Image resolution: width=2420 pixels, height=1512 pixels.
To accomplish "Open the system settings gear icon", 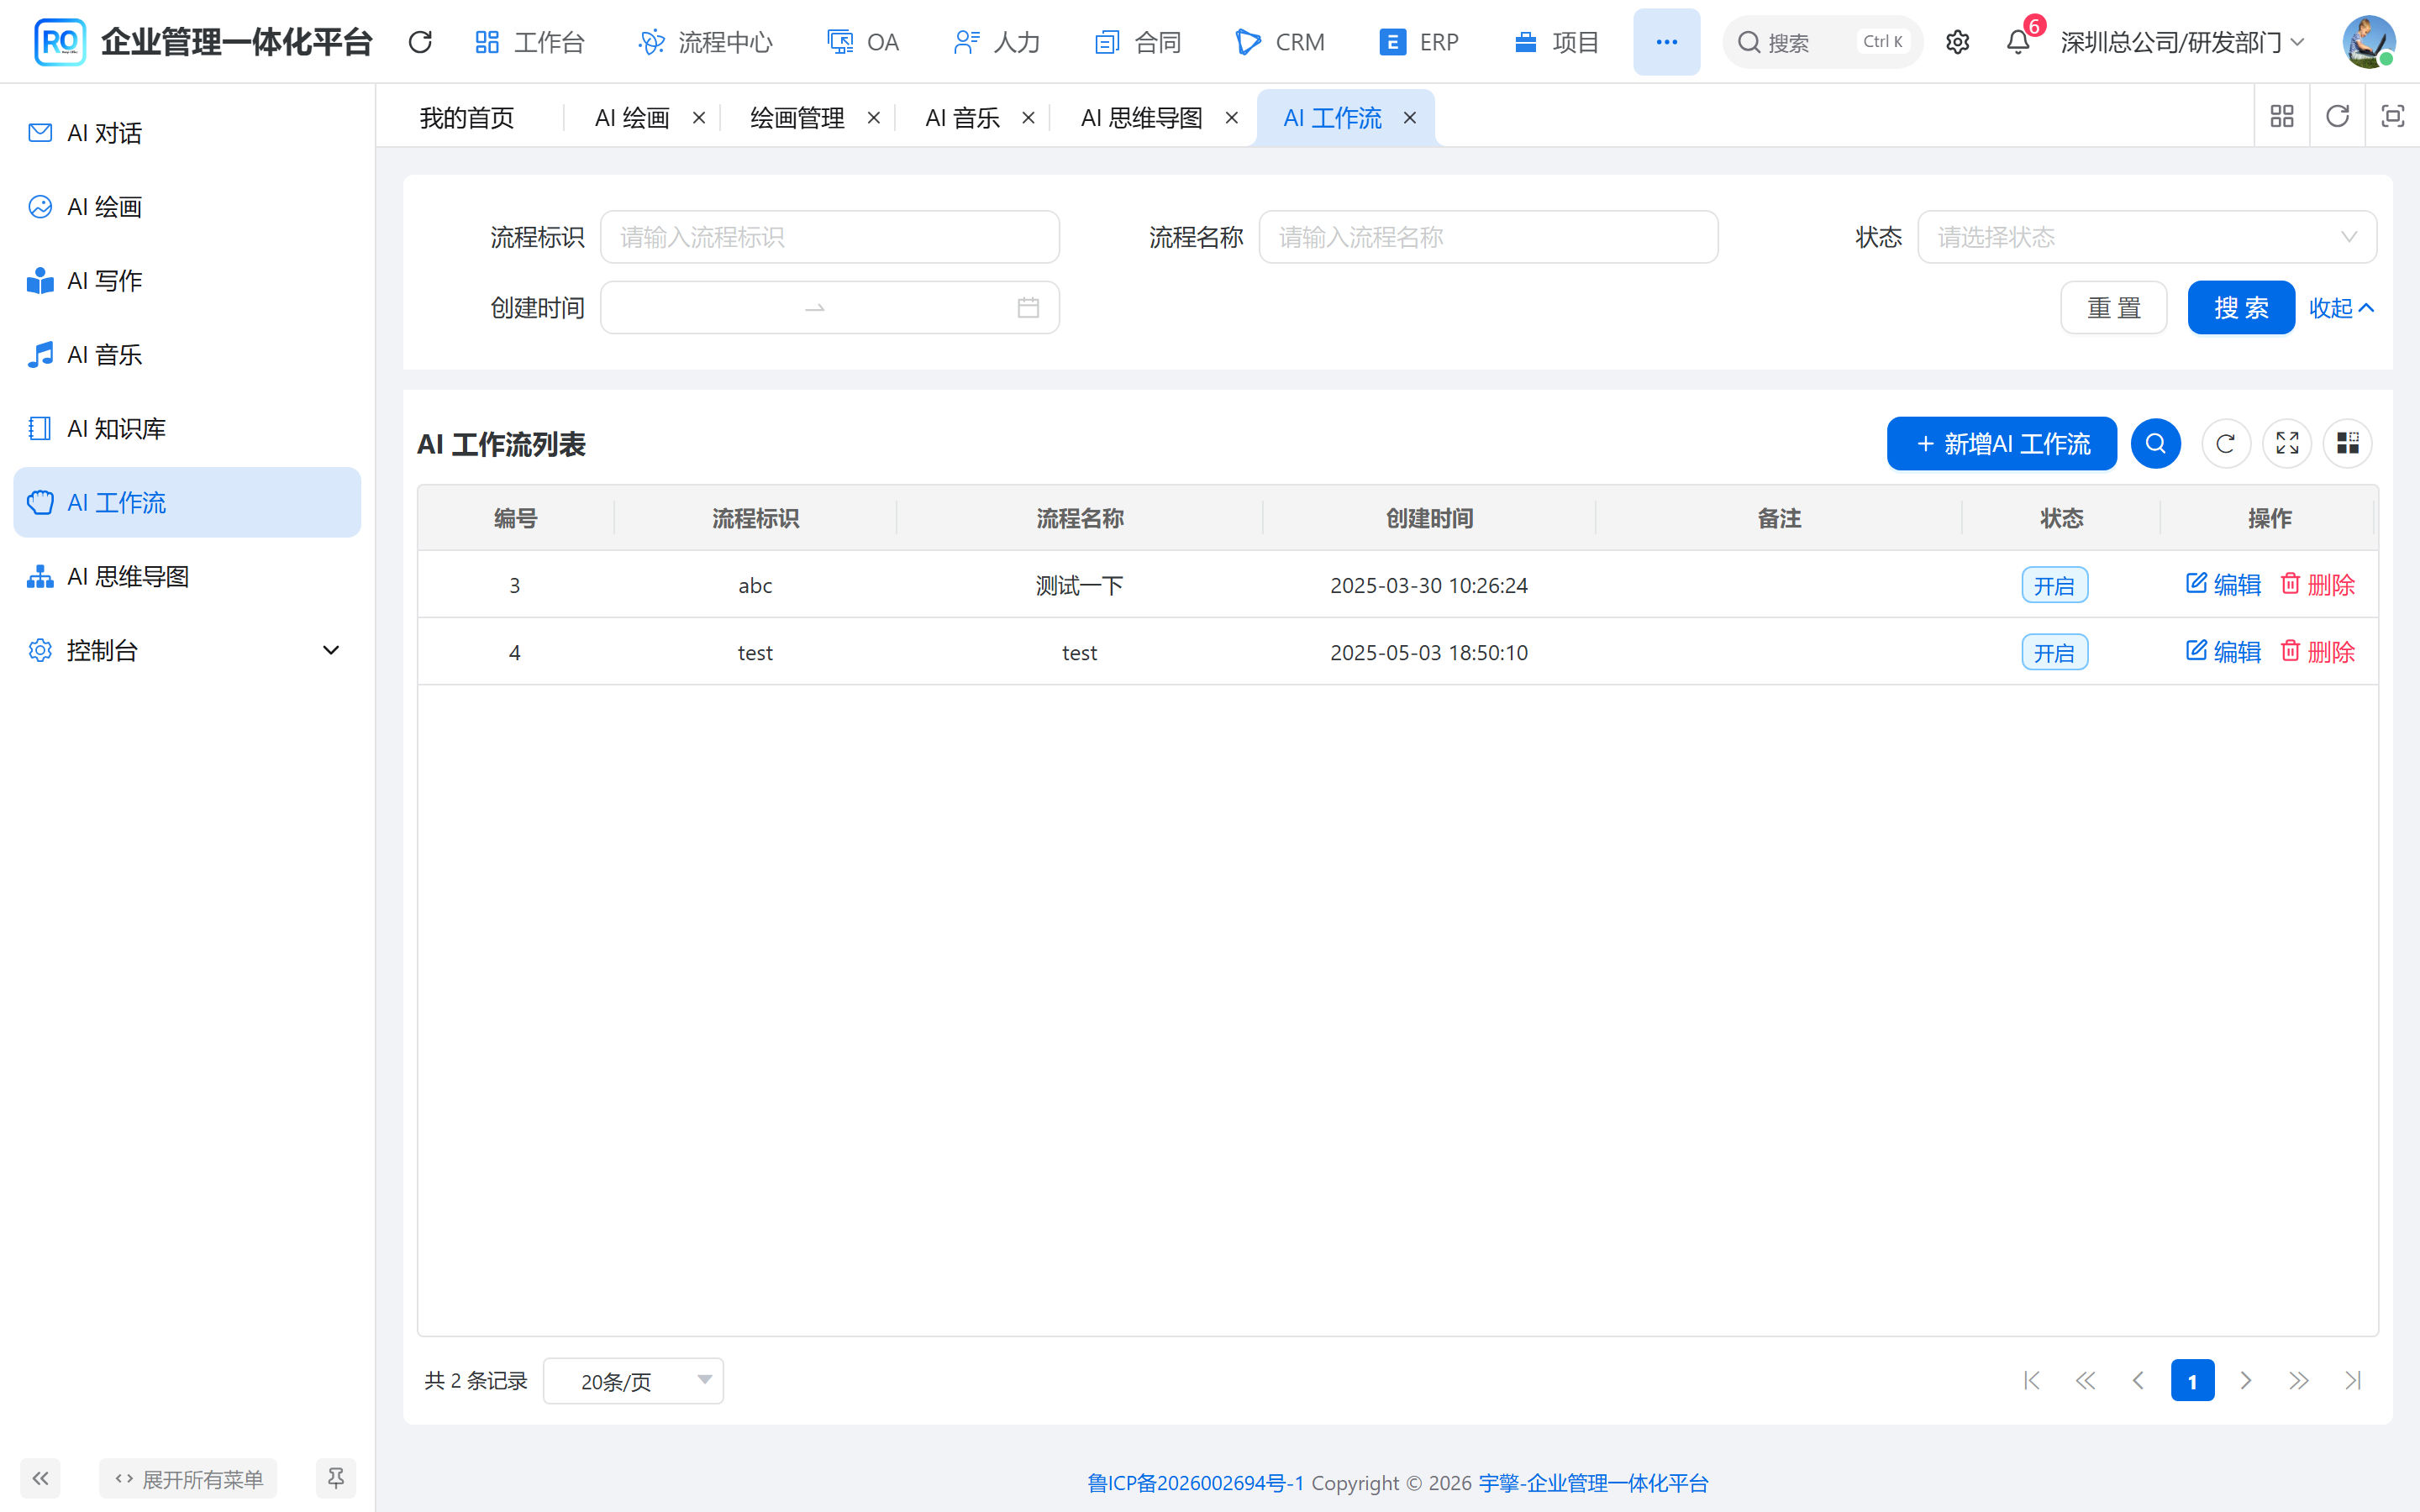I will 1957,42.
